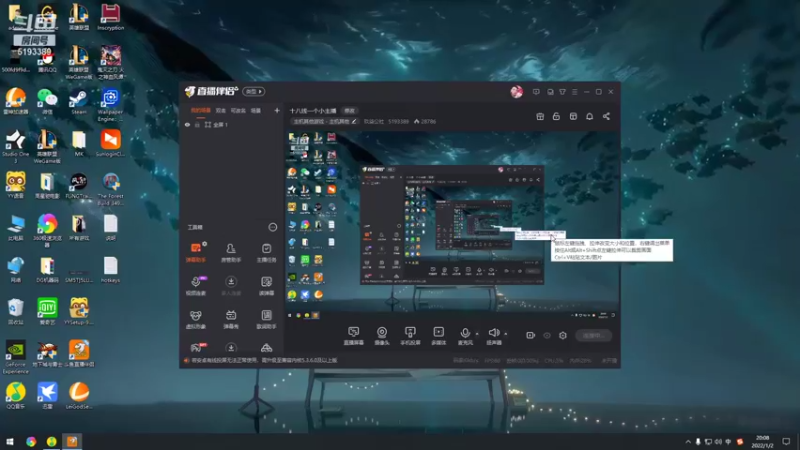The image size is (800, 450).
Task: Open the streamer avatar in the title bar
Action: point(516,92)
